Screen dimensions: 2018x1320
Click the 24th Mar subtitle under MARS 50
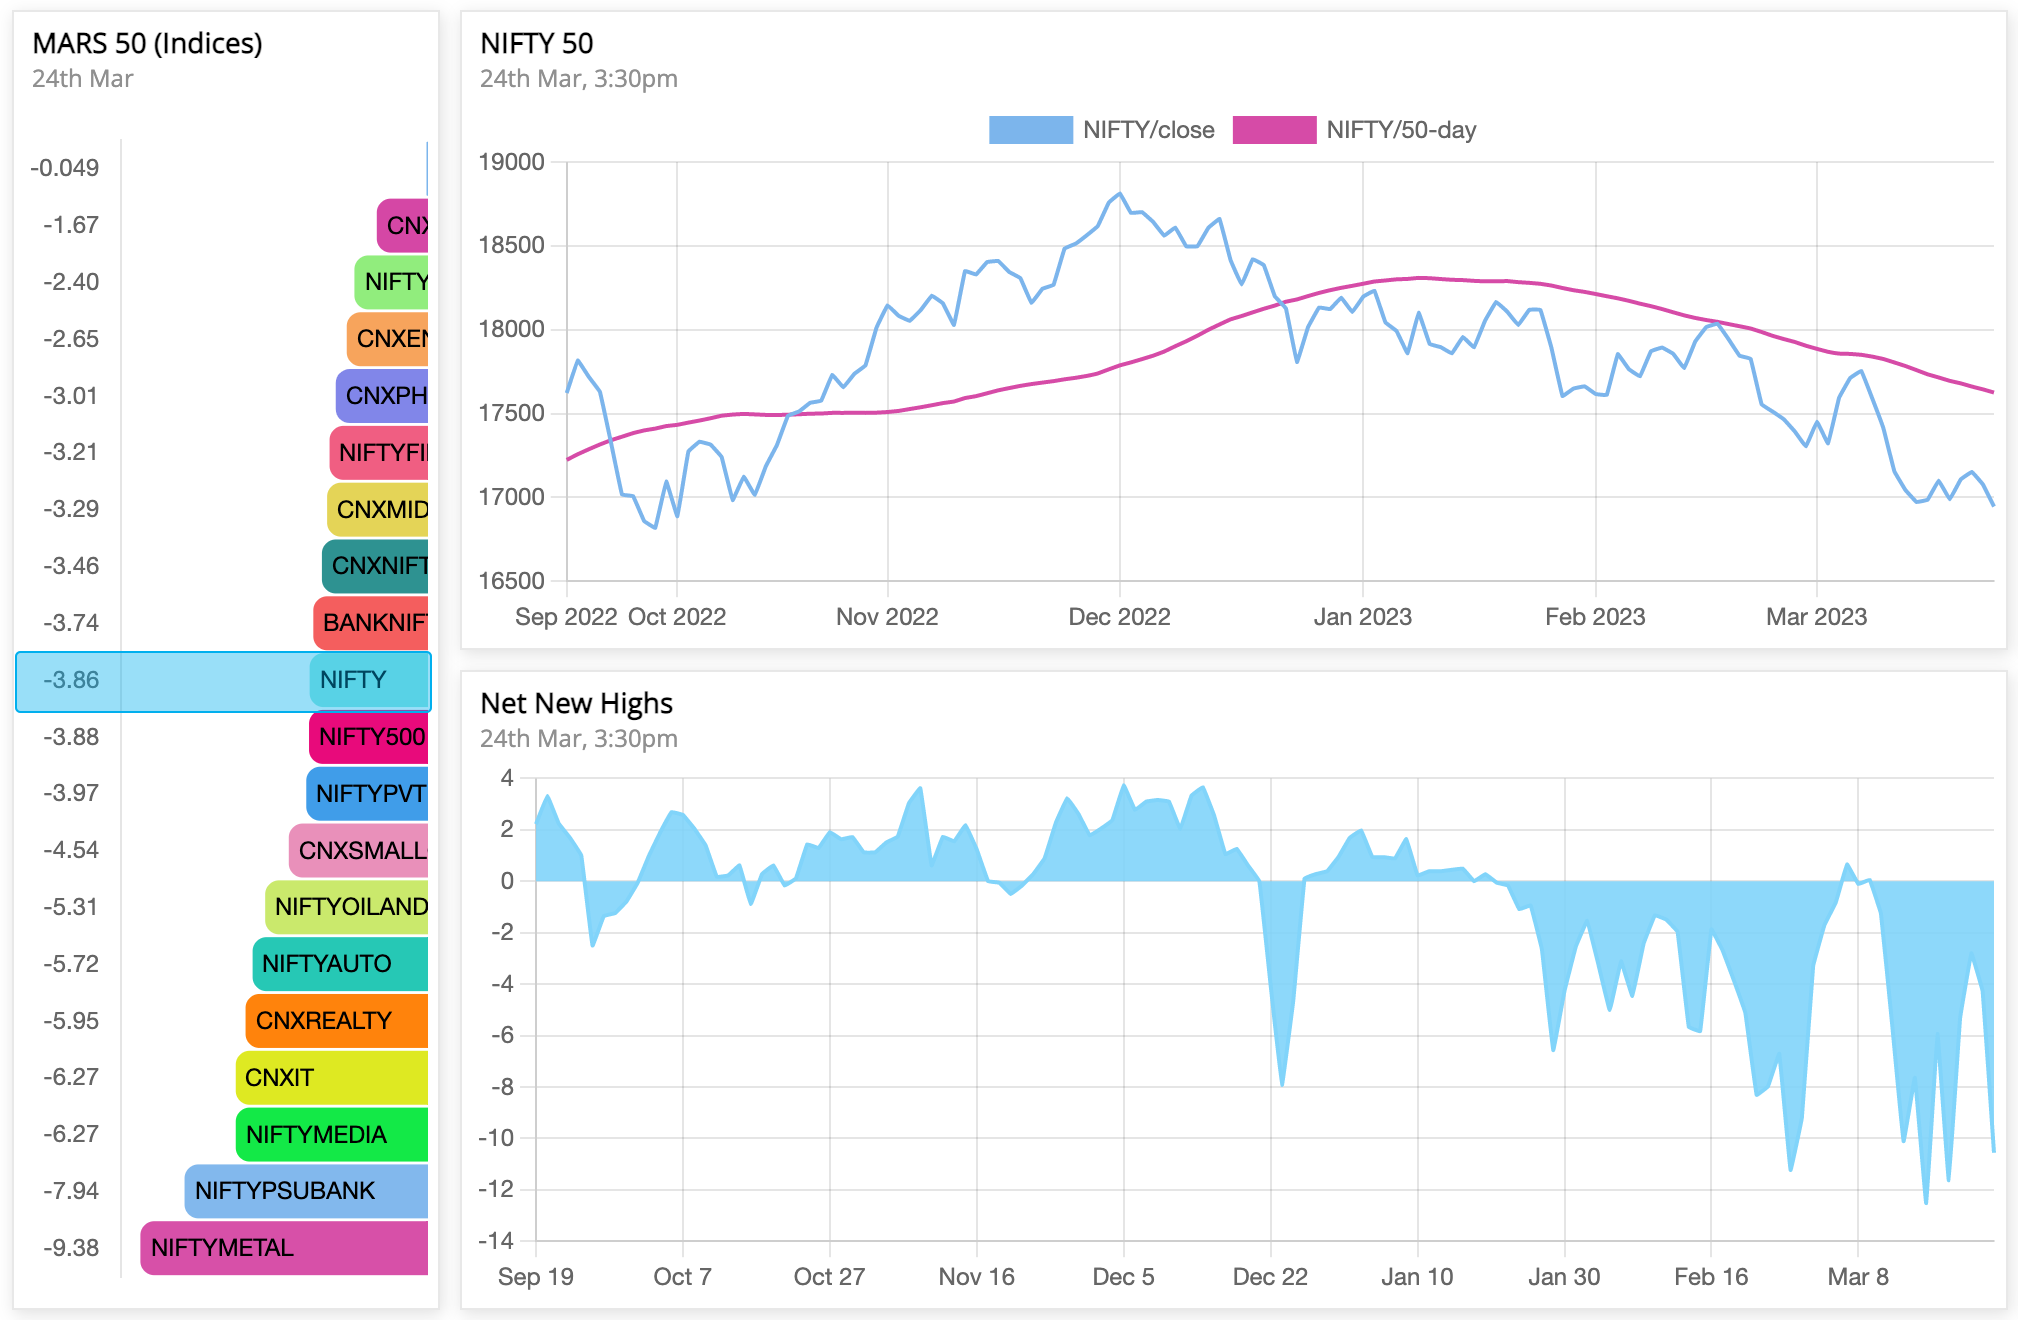tap(82, 79)
